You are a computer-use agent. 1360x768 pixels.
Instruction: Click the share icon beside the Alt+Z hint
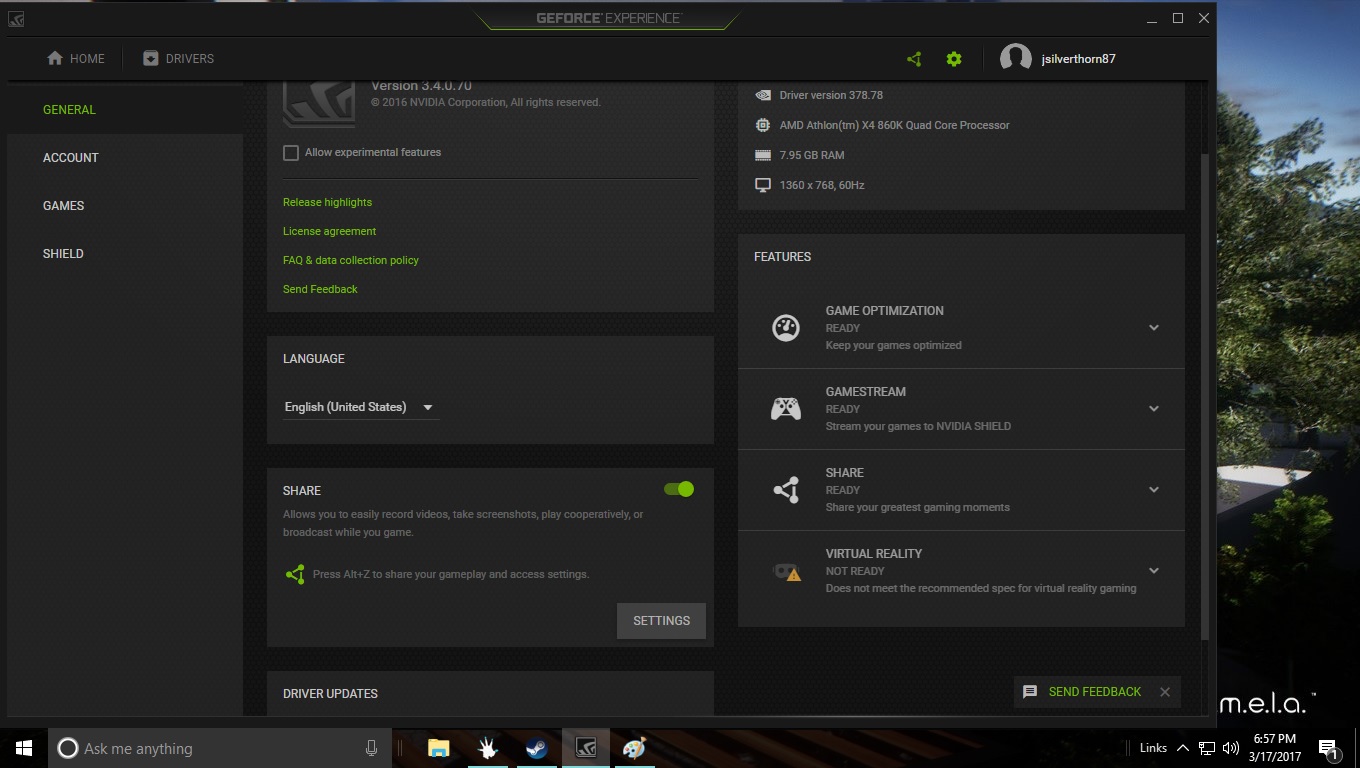(295, 575)
